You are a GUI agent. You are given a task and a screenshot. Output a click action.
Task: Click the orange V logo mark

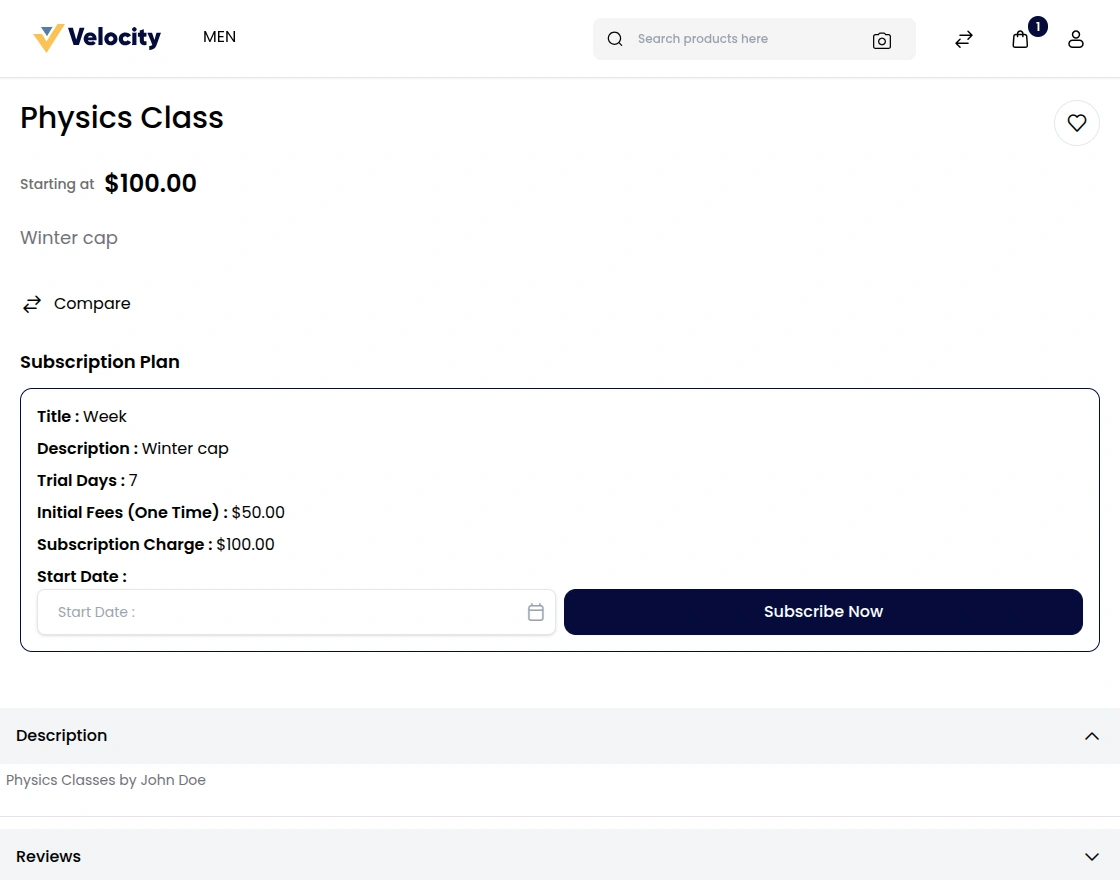[48, 38]
